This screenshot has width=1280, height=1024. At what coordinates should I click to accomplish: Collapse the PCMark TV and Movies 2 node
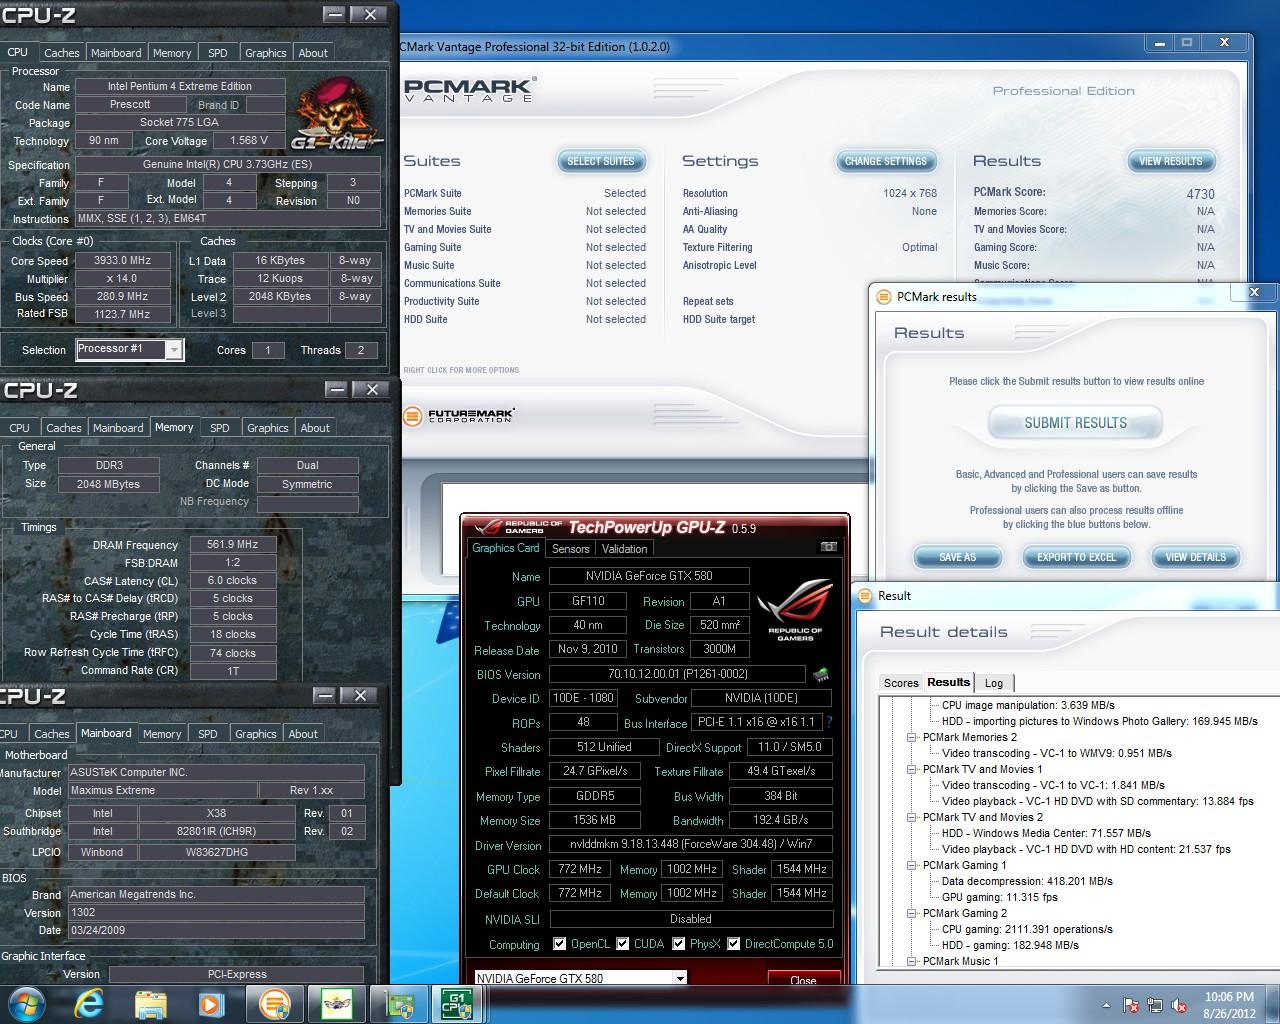(912, 817)
